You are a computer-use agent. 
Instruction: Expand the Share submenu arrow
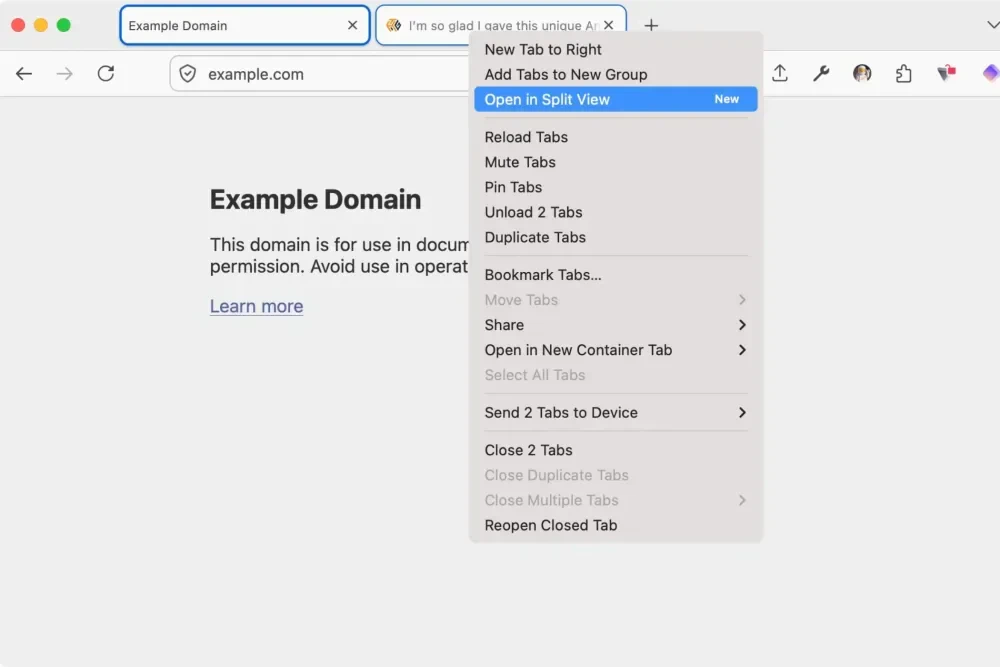point(742,325)
